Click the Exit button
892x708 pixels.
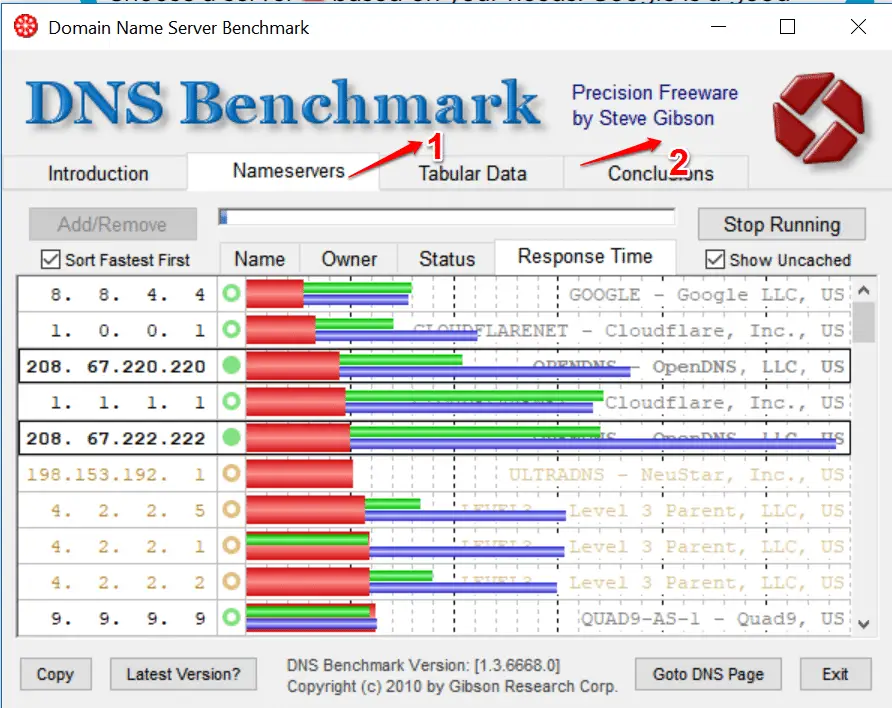835,674
